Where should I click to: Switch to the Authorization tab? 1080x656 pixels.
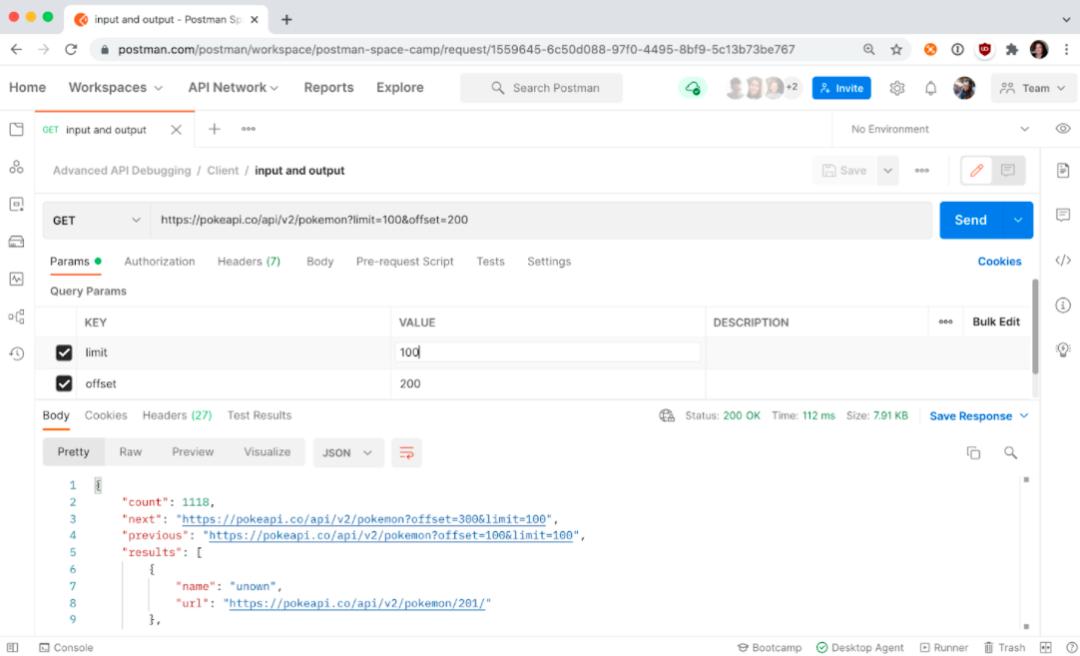(159, 261)
